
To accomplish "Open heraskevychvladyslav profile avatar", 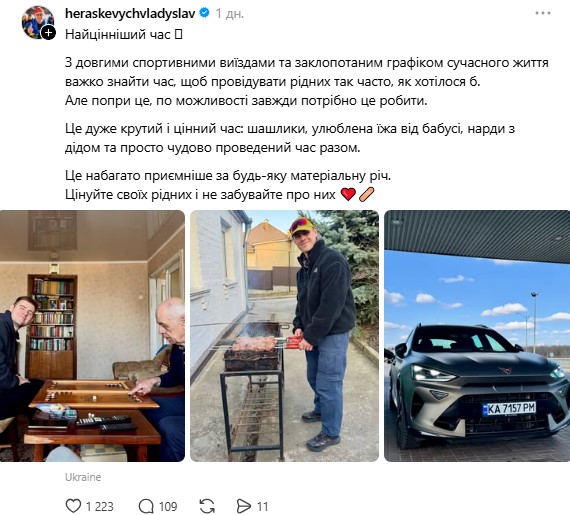I will coord(37,22).
